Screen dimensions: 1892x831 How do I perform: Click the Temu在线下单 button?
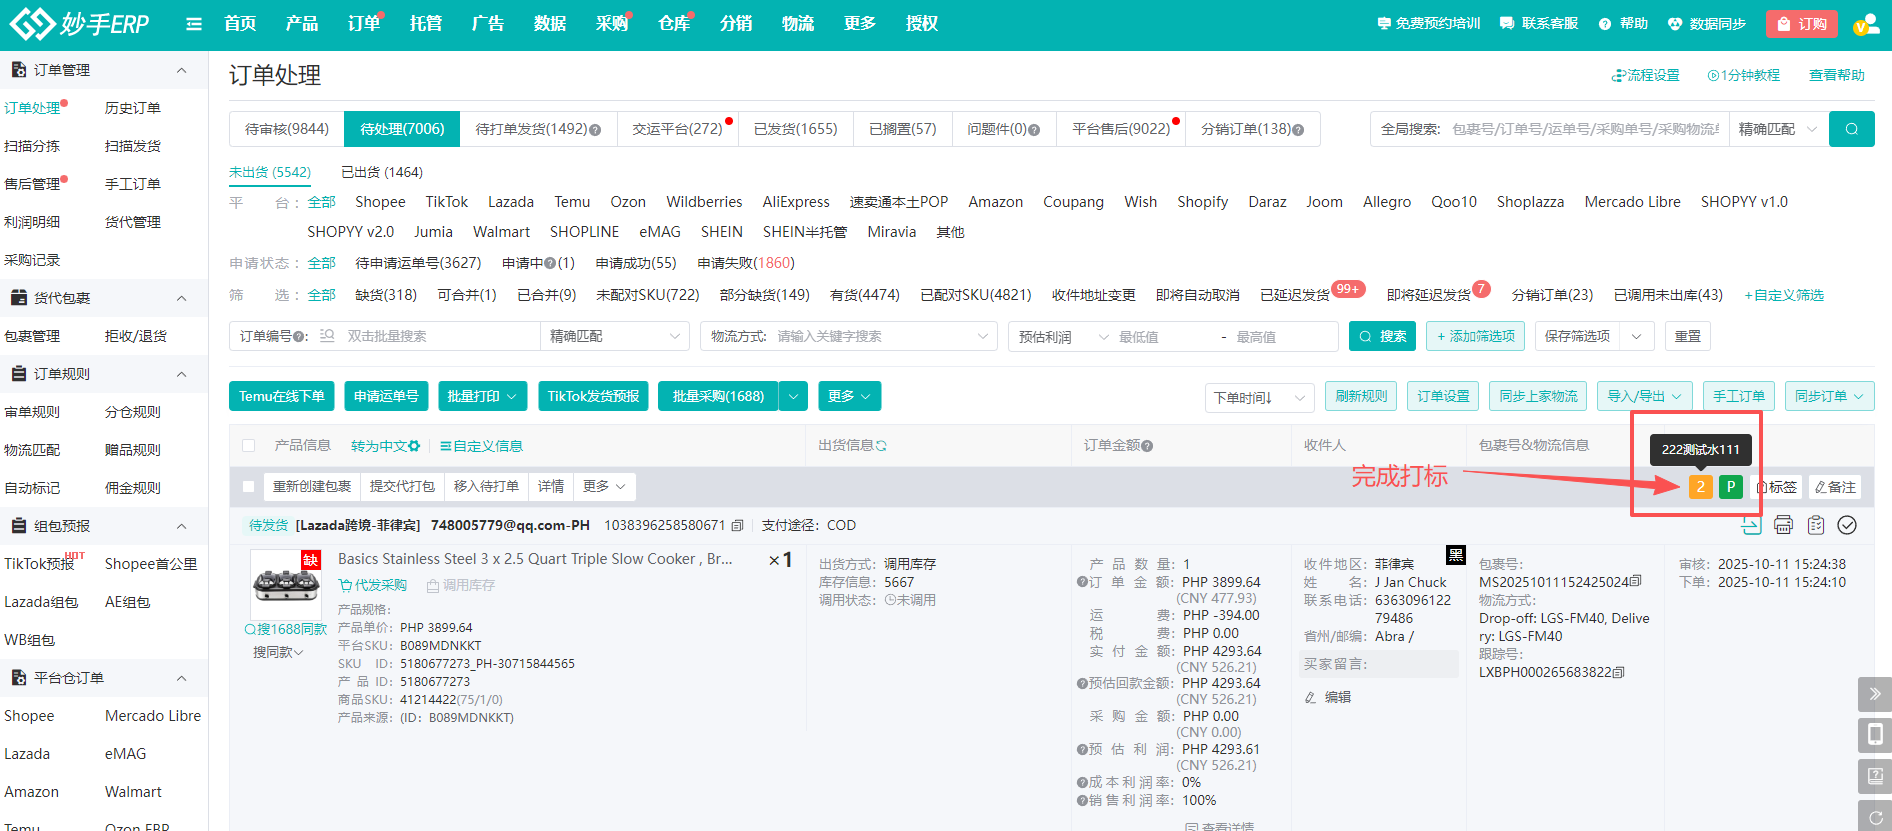[x=281, y=396]
